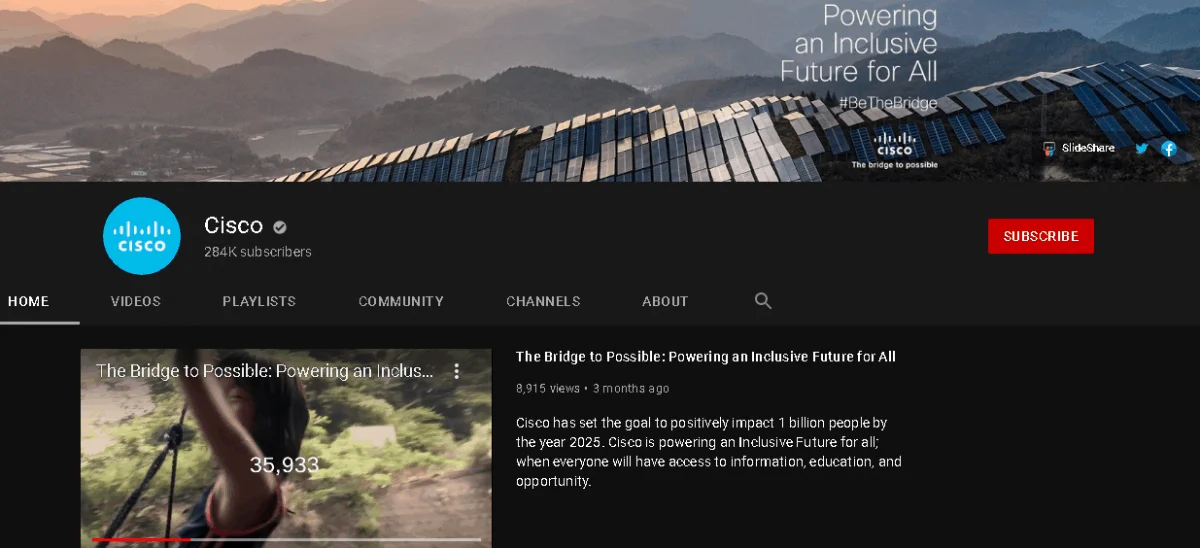Click the video title overlay in the player
This screenshot has height=548, width=1200.
265,371
